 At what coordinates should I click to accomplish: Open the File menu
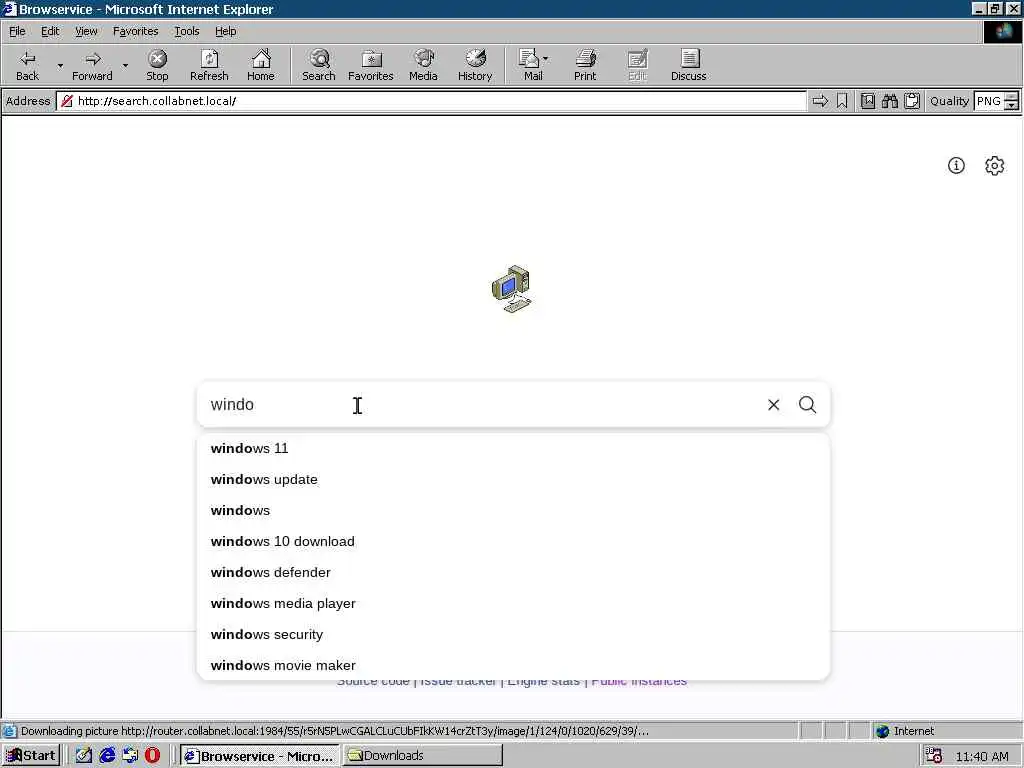click(17, 31)
